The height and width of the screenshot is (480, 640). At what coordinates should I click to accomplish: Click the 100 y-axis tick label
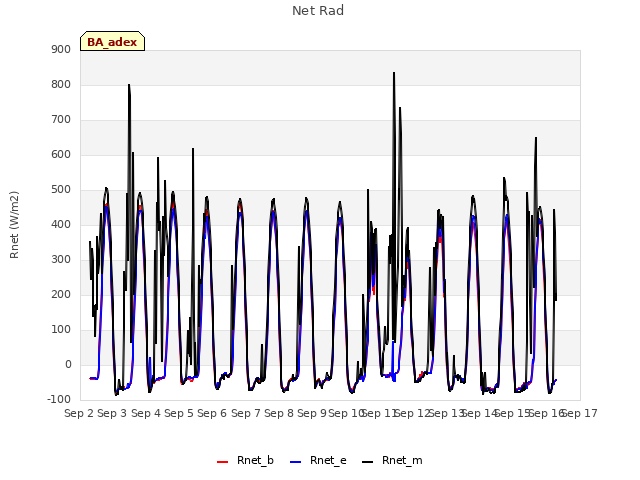pos(61,330)
